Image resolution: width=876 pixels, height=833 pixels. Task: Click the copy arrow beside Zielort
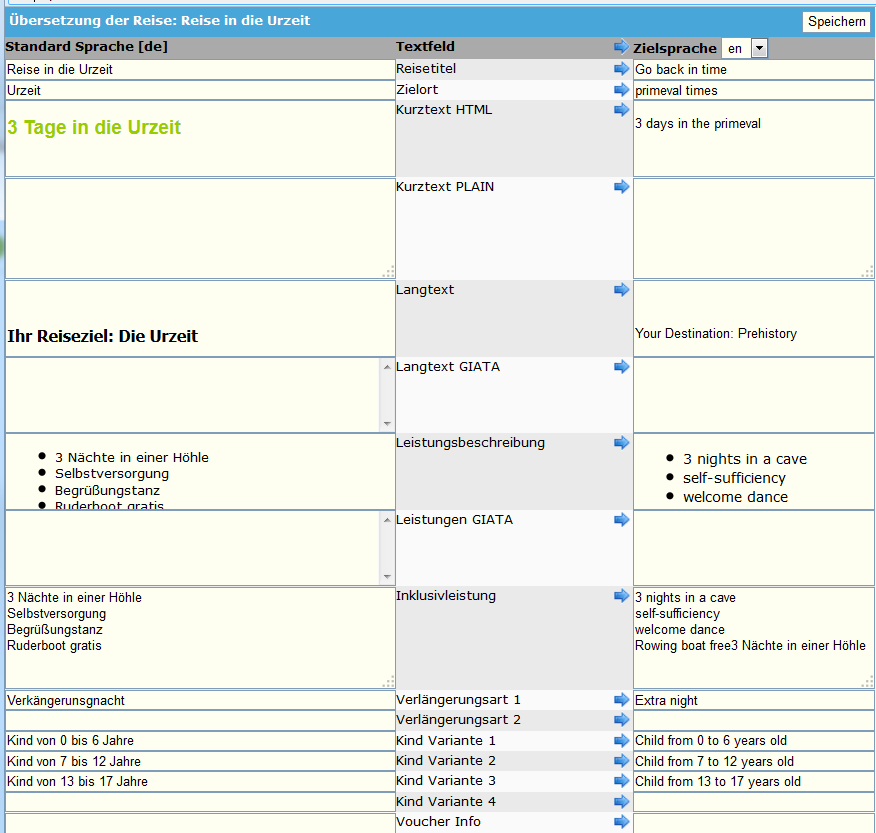tap(621, 90)
